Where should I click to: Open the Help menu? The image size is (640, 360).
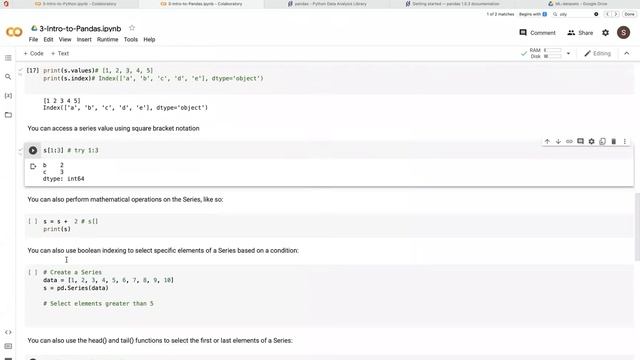pyautogui.click(x=149, y=40)
